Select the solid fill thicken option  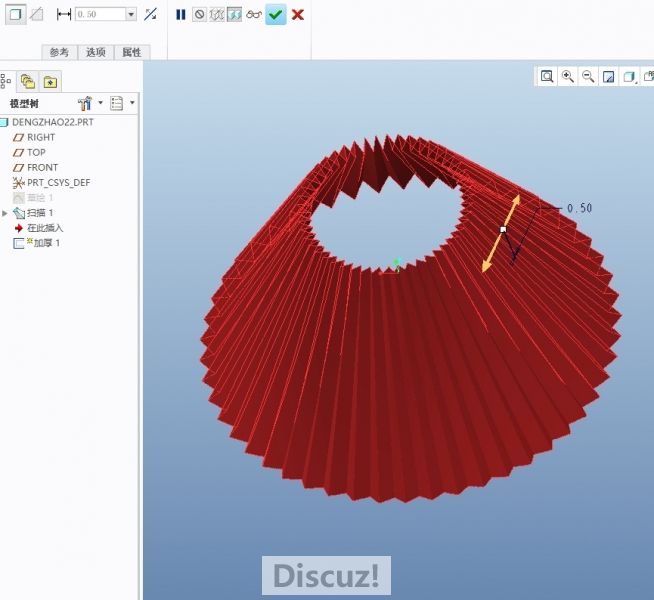pos(14,14)
